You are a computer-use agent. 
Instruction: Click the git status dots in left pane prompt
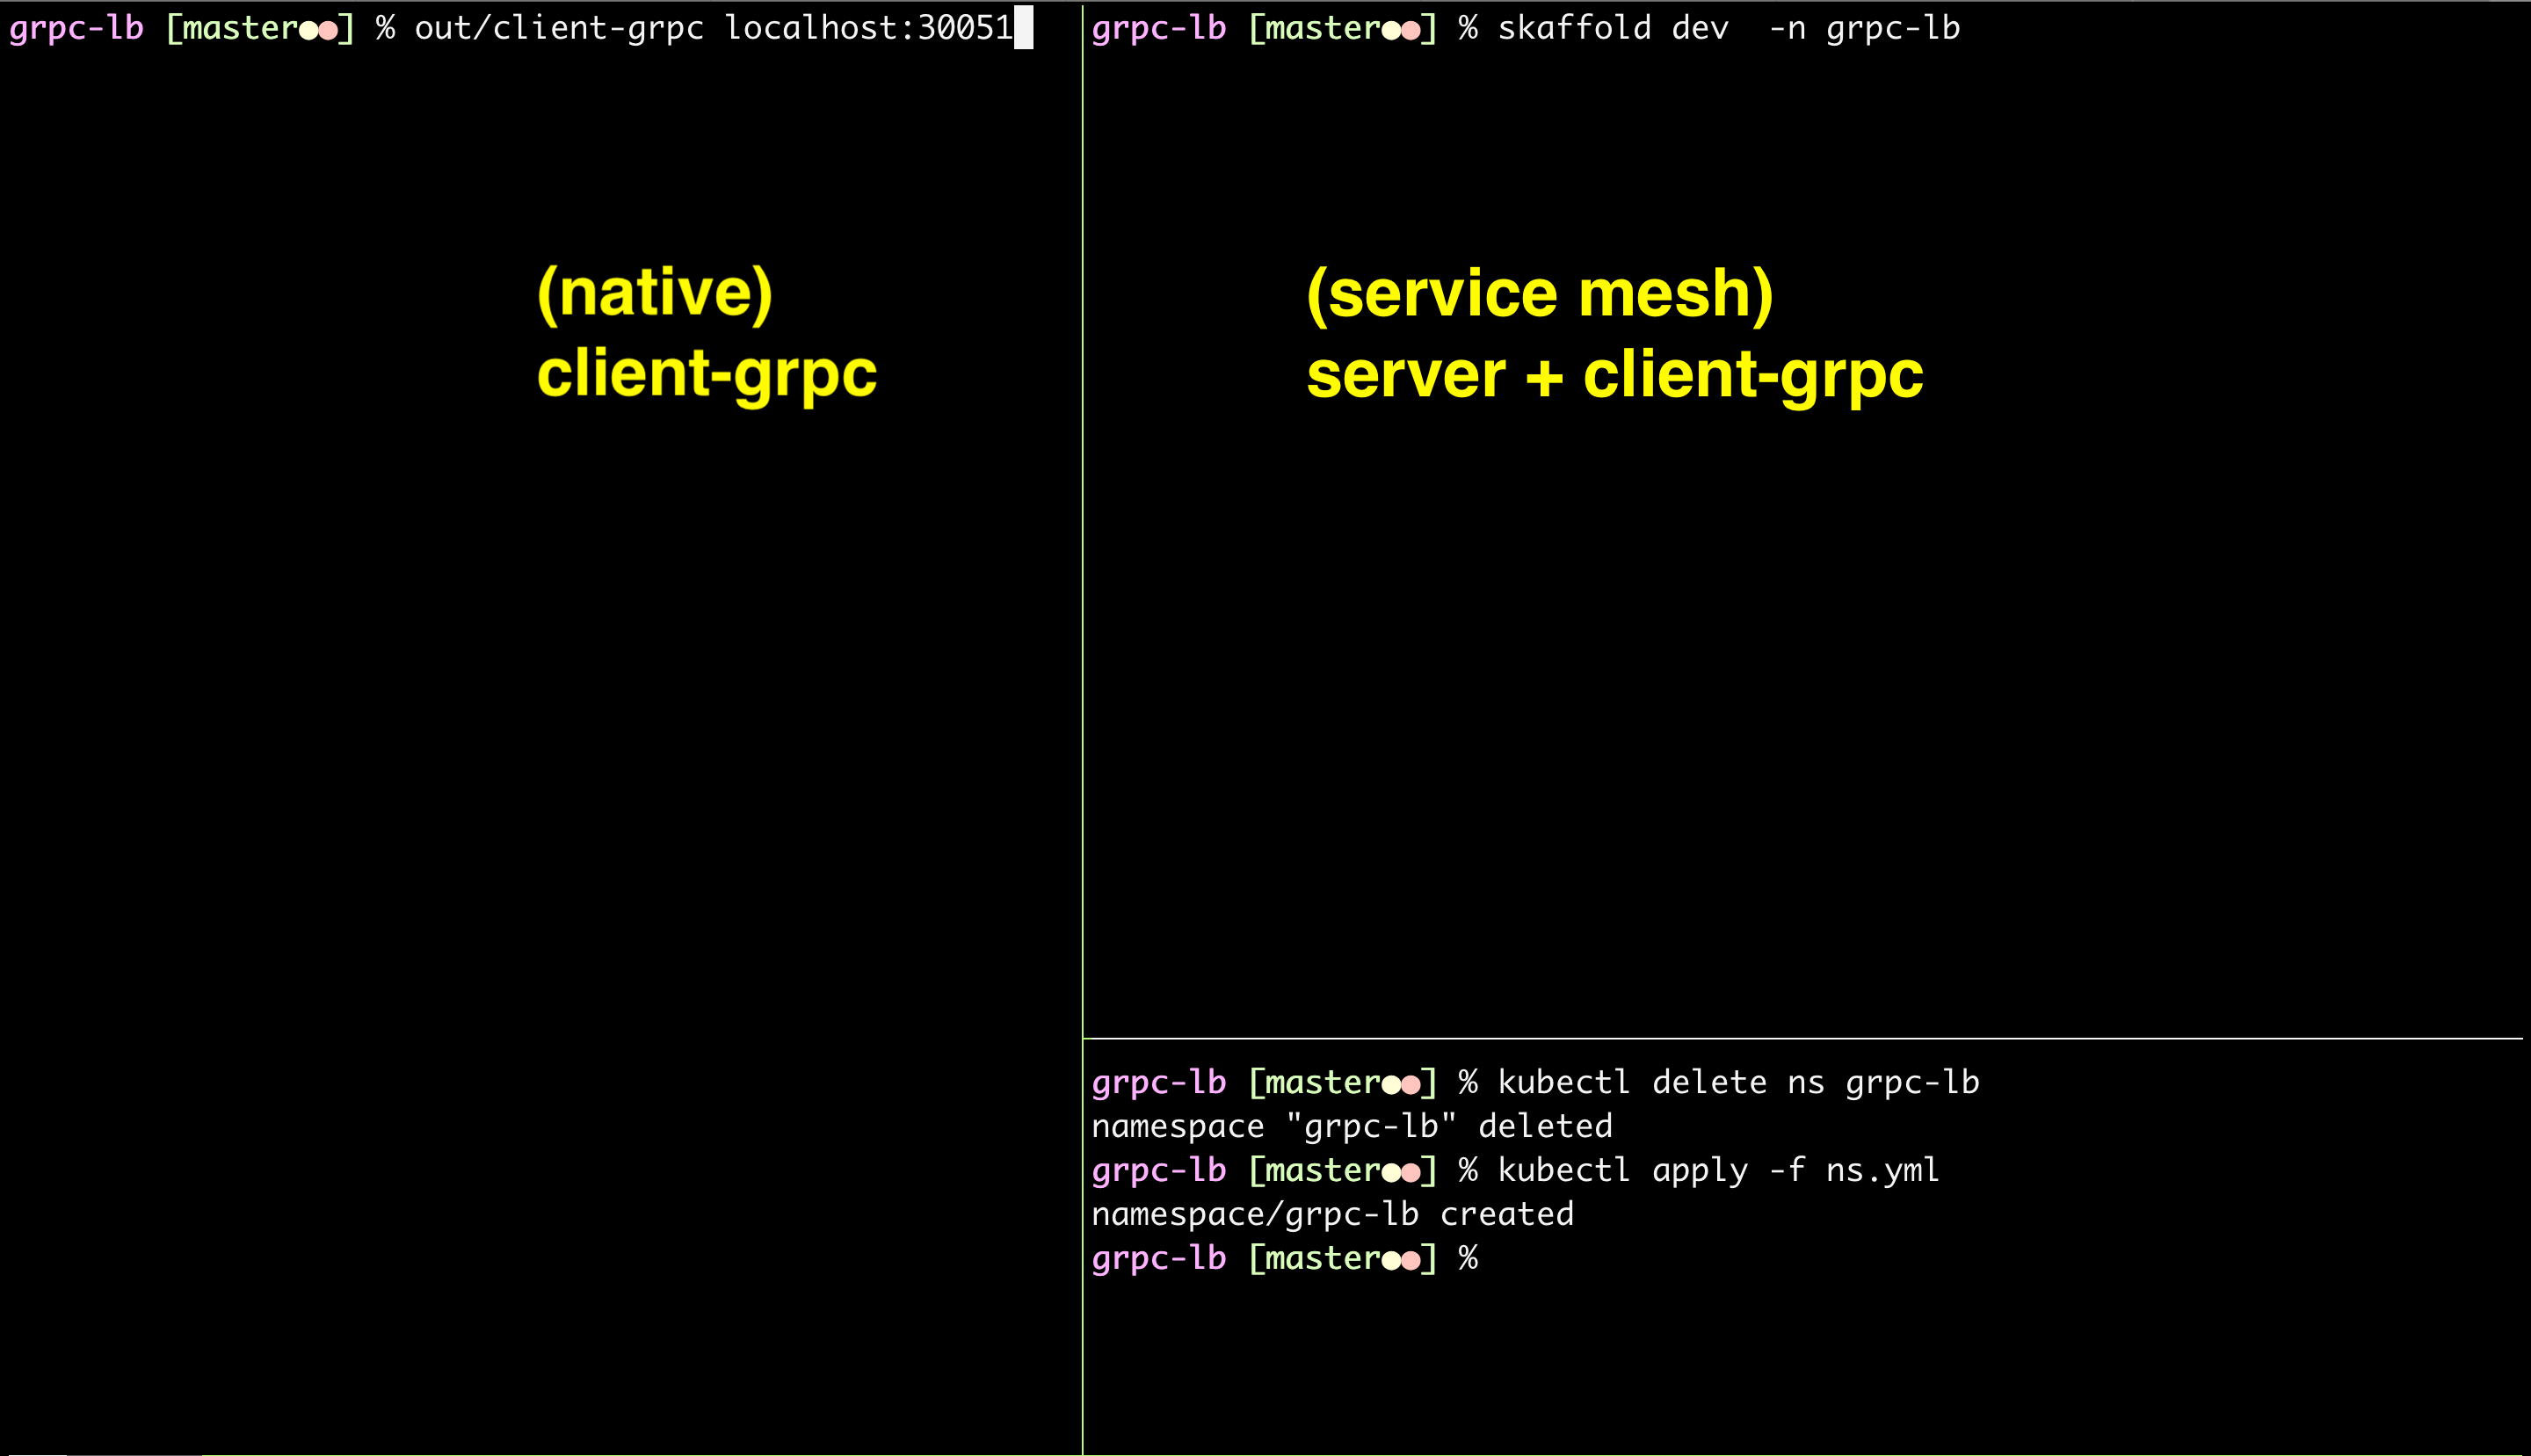coord(318,30)
